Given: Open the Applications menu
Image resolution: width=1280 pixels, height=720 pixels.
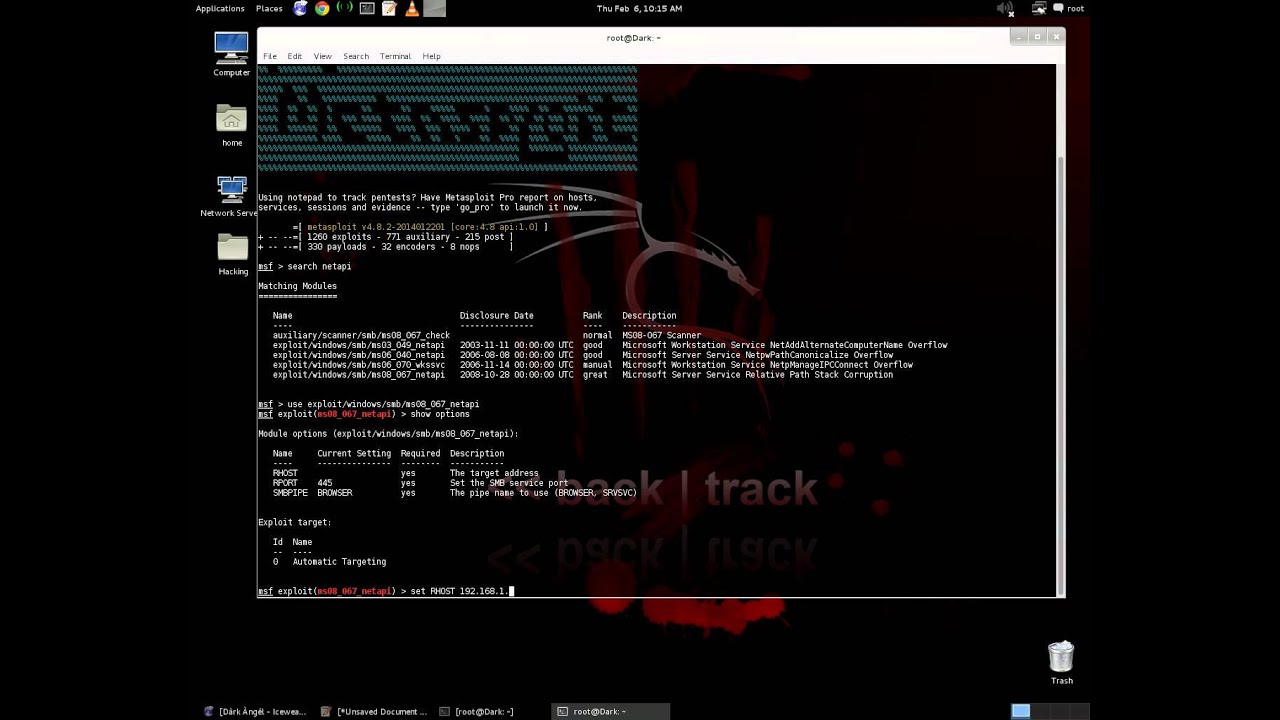Looking at the screenshot, I should tap(220, 8).
